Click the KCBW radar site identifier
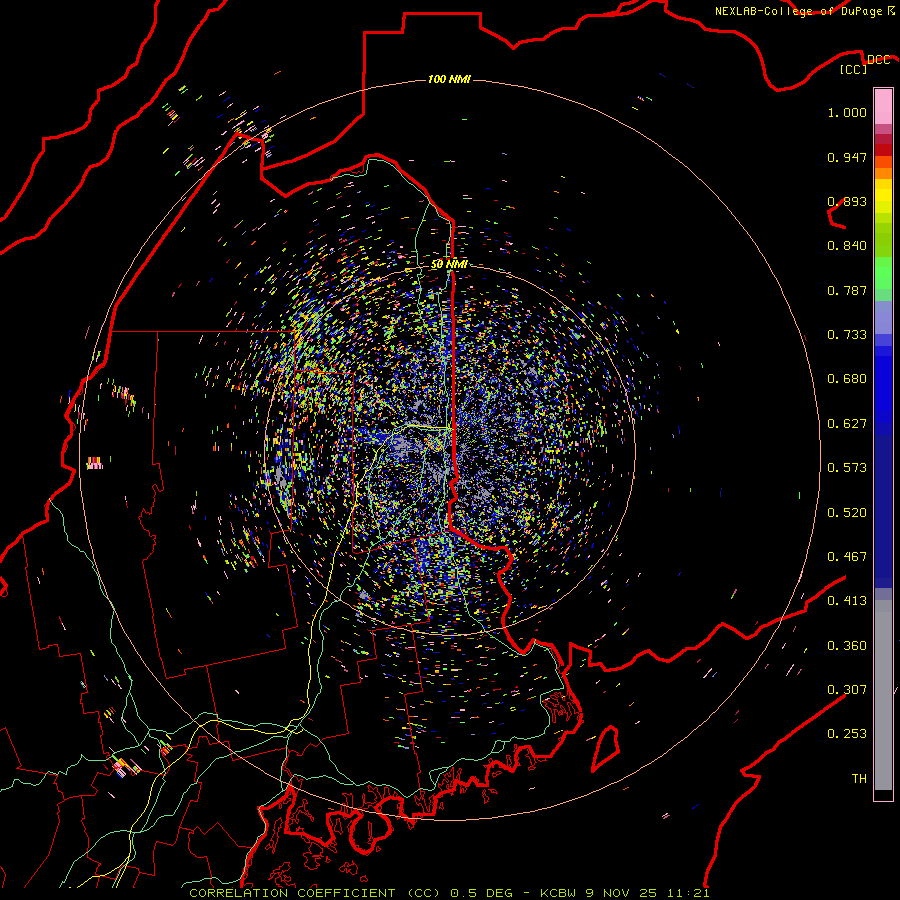 coord(559,893)
